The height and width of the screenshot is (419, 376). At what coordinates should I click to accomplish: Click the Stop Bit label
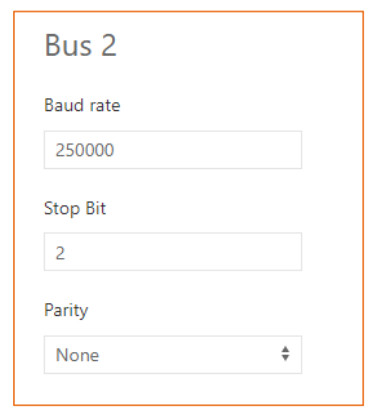(x=75, y=209)
